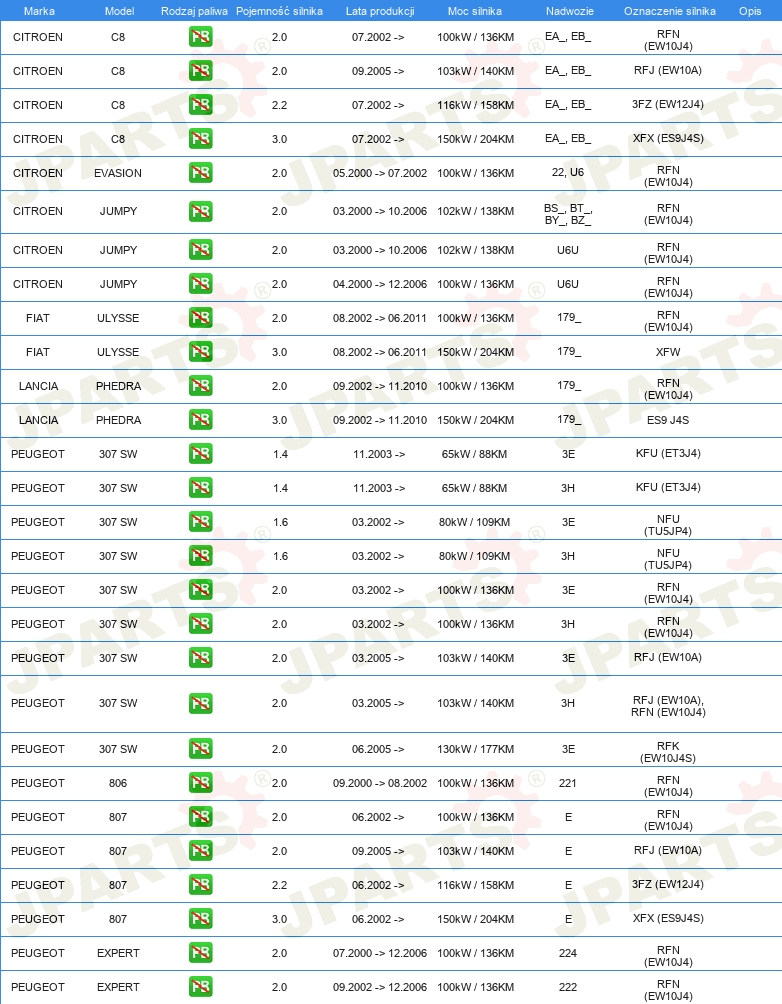Select "FIAT" in the Ulysse 2.0 row
Screen dimensions: 782x1004
coord(38,318)
